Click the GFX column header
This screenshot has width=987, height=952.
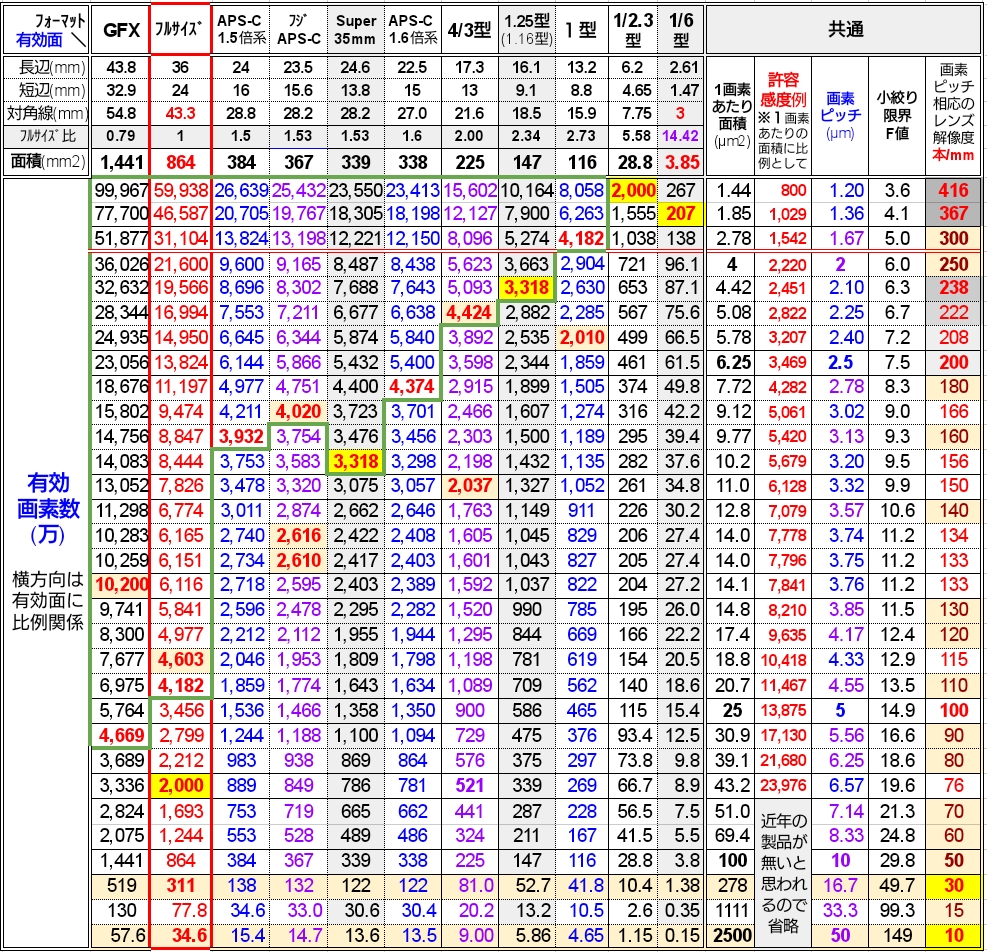(121, 30)
